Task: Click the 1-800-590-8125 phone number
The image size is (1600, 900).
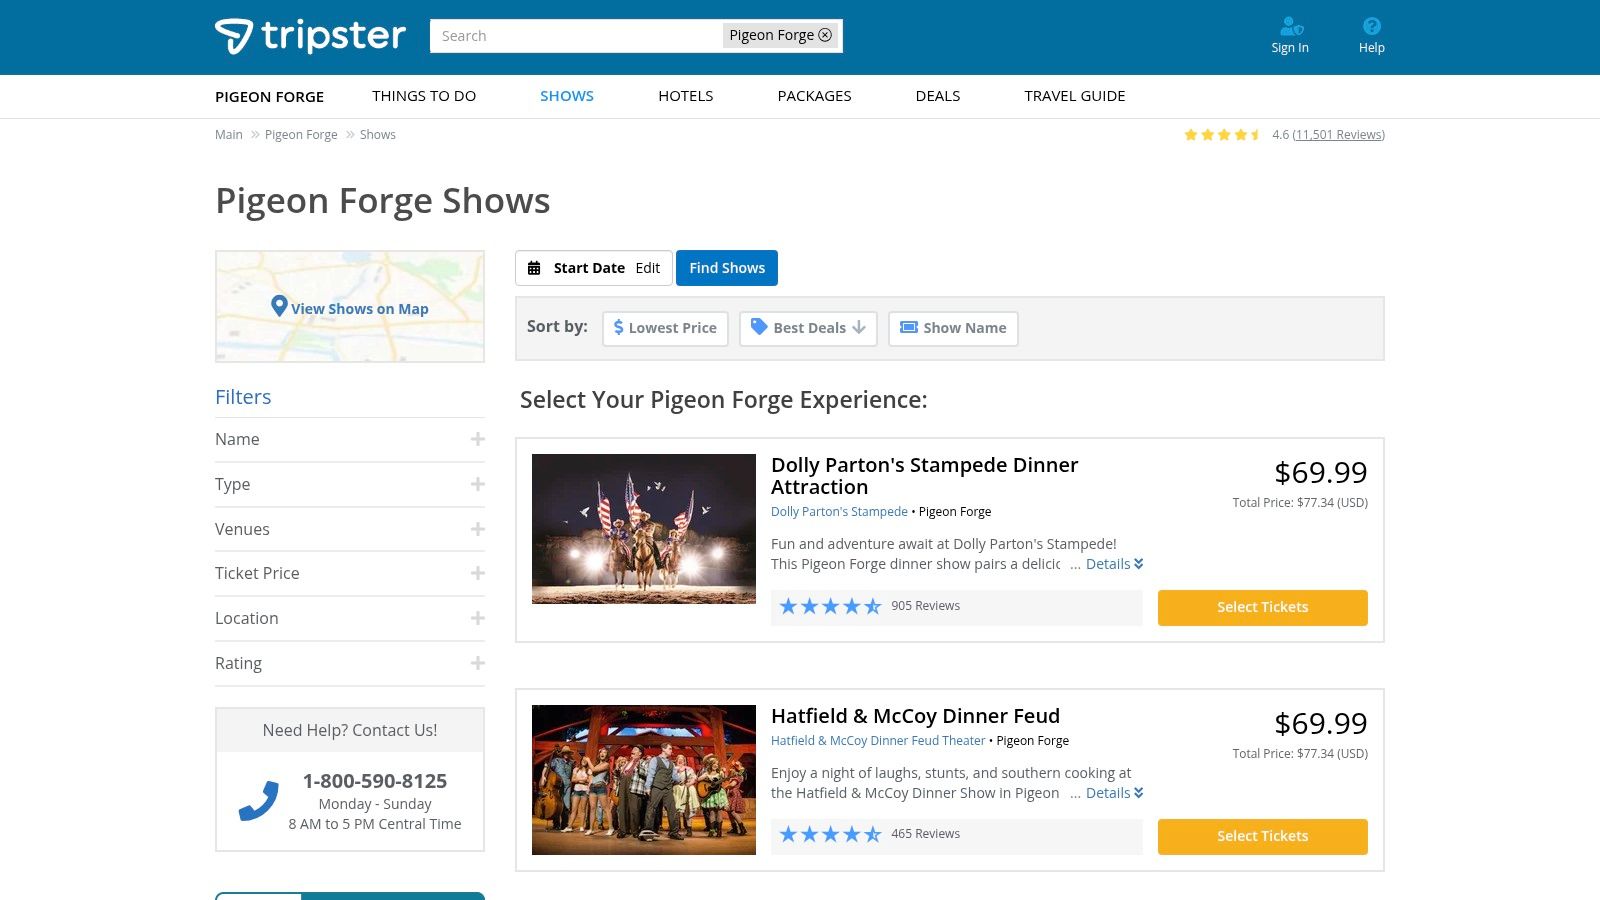Action: point(375,781)
